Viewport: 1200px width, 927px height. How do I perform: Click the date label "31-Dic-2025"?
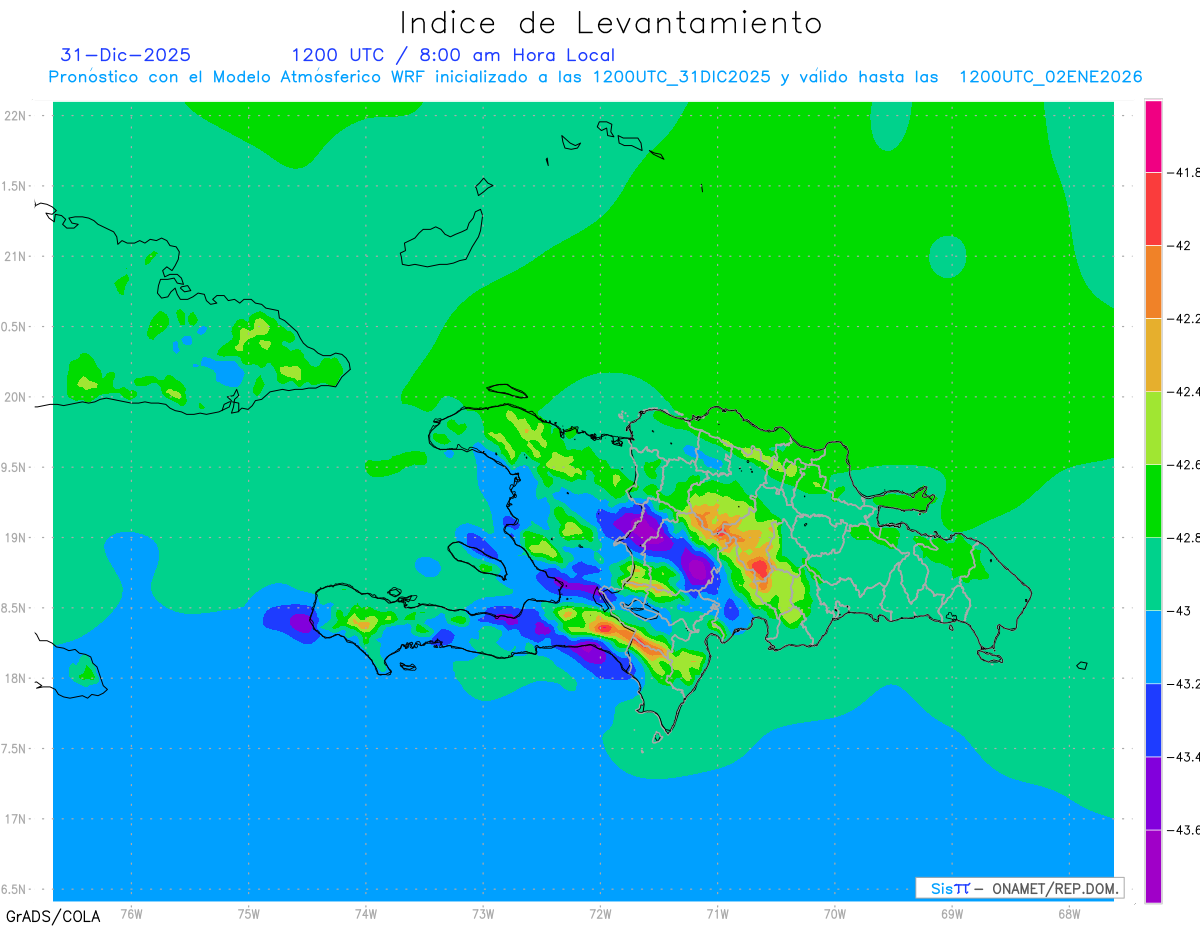pos(126,55)
